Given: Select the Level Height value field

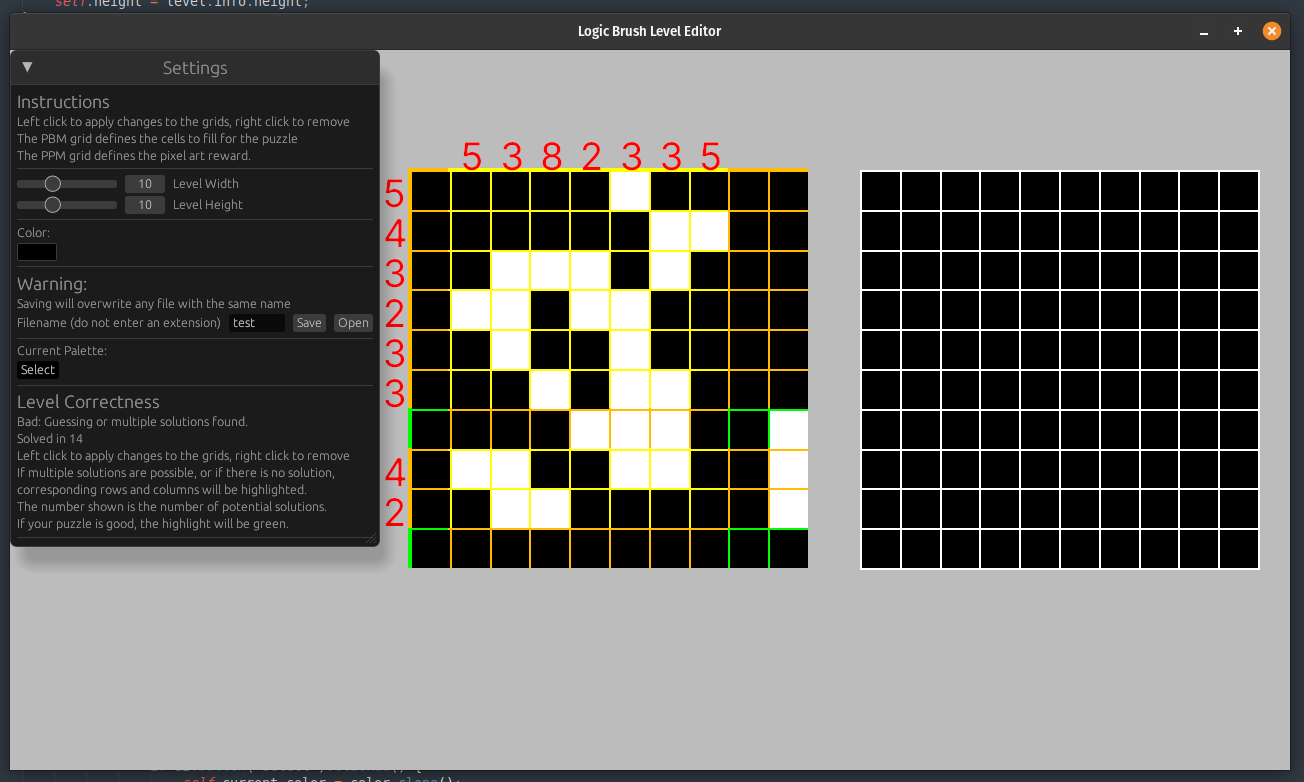Looking at the screenshot, I should (x=145, y=205).
